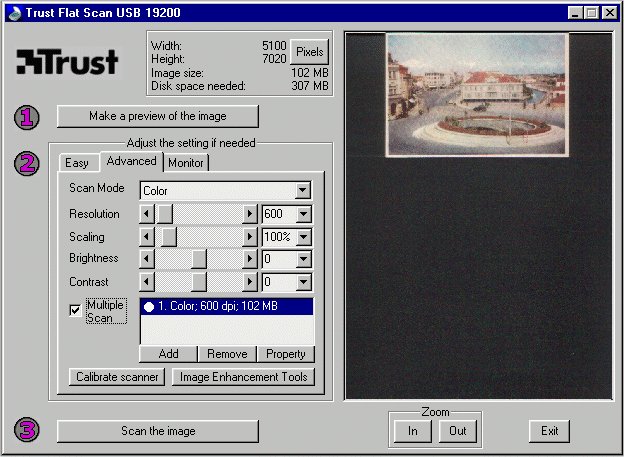Switch to the Easy tab
624x457 pixels.
point(78,163)
